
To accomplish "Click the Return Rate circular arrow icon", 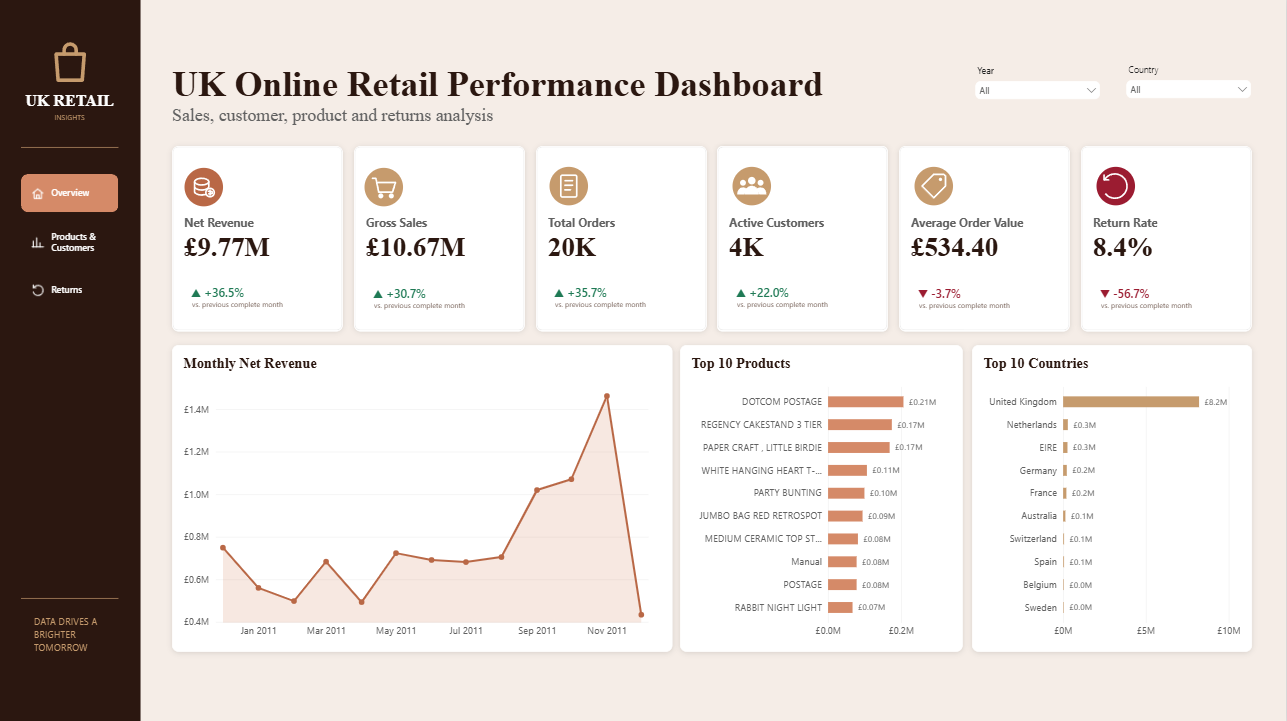I will 1115,186.
